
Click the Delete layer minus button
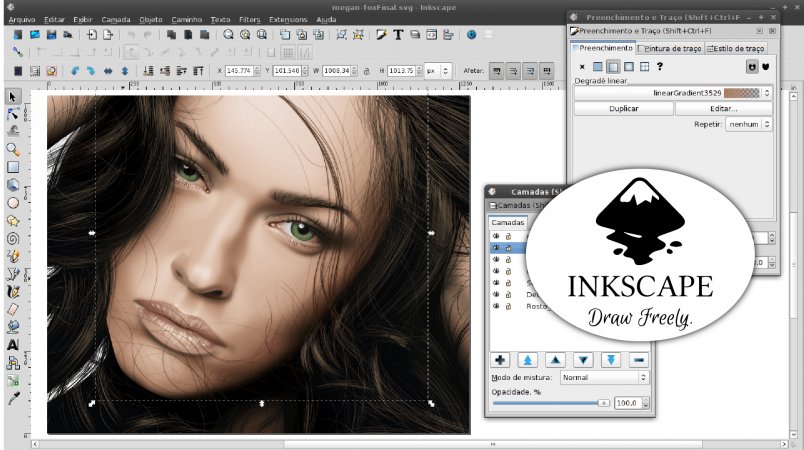pos(638,360)
